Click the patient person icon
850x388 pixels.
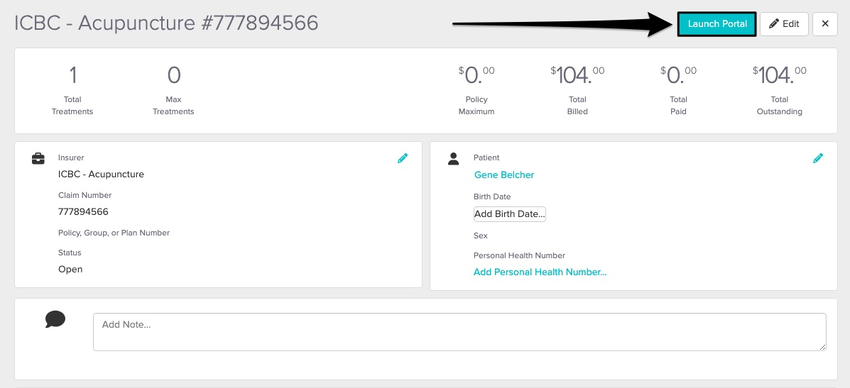[x=454, y=159]
